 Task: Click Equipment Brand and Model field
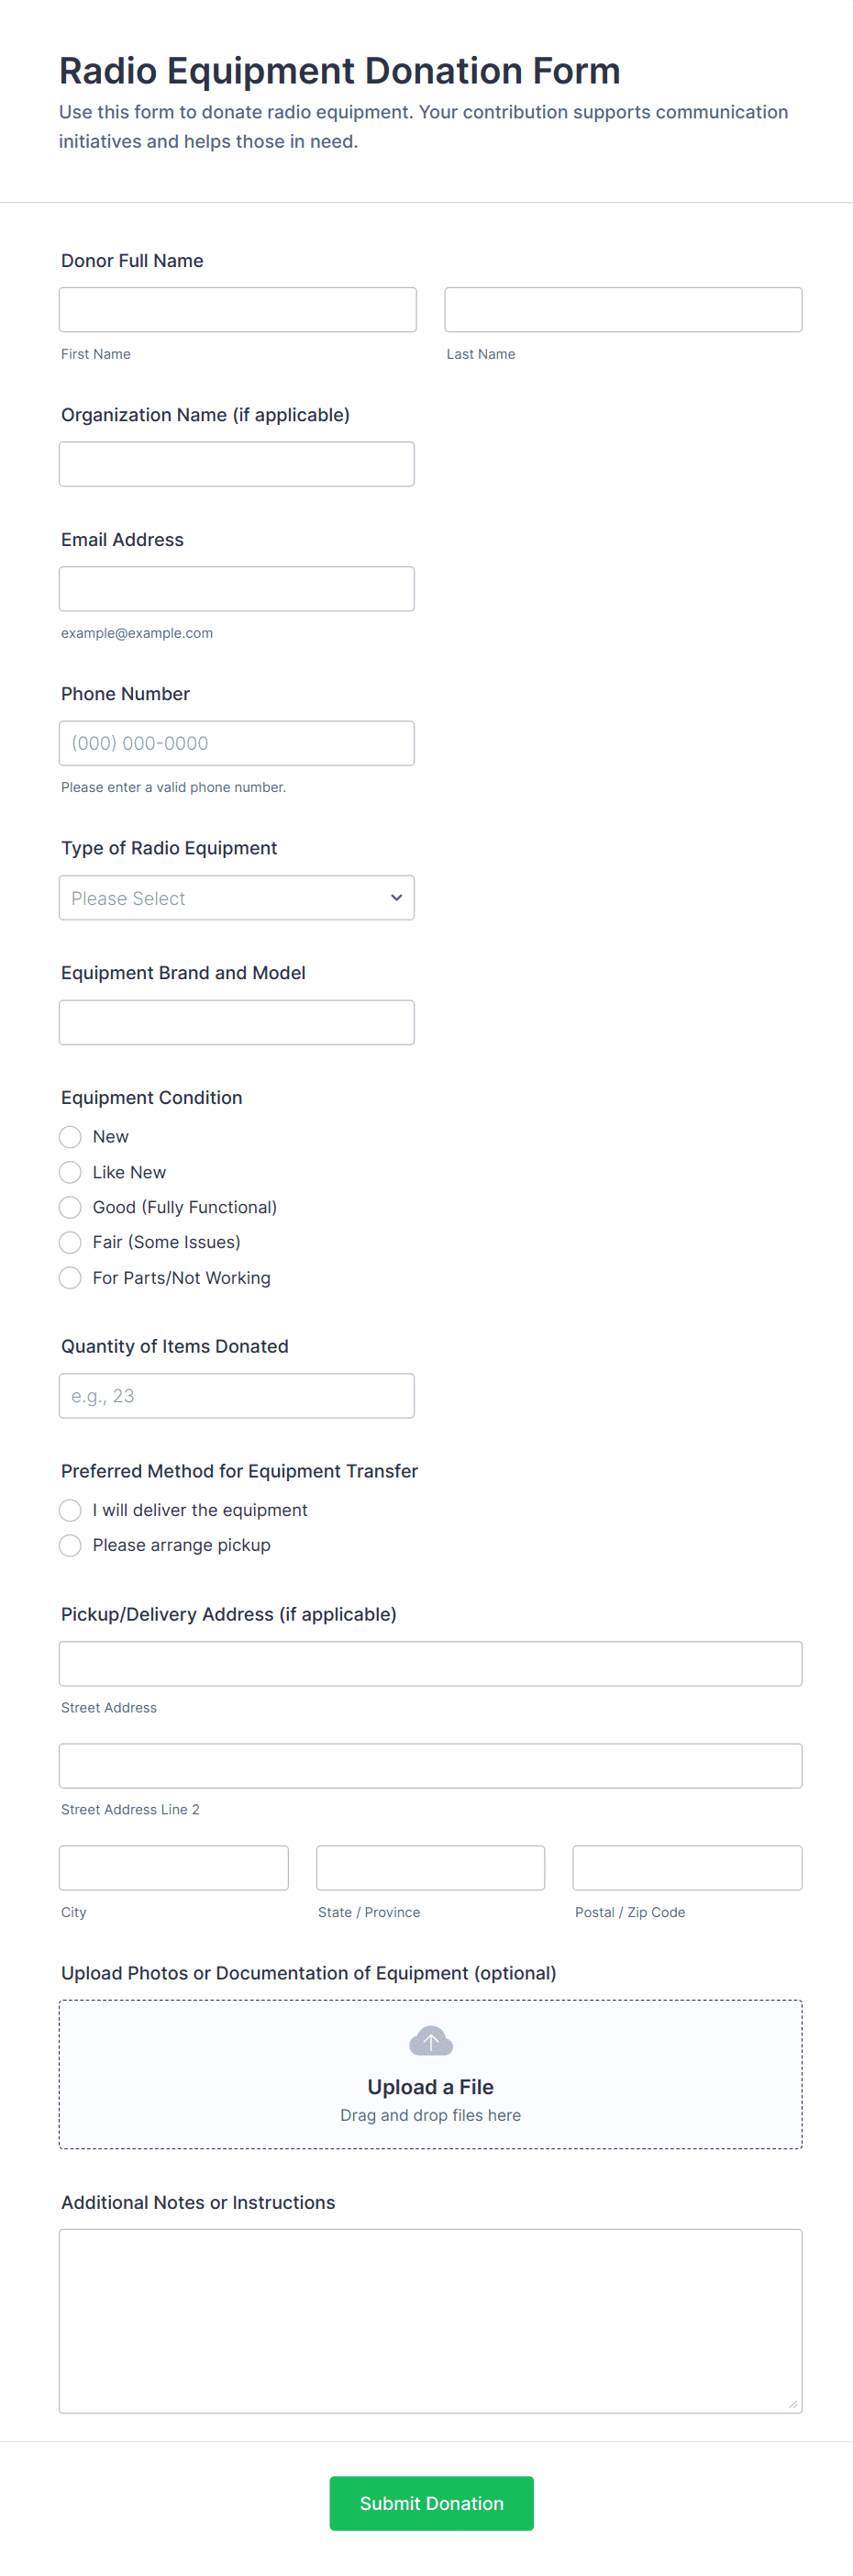pos(236,1022)
